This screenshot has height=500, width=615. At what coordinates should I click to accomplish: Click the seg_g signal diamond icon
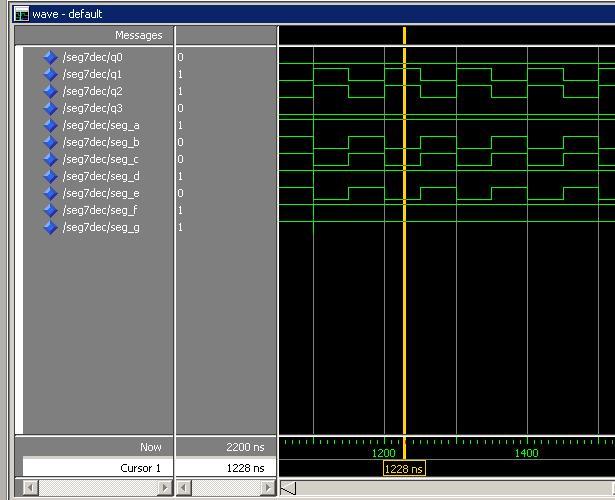coord(50,227)
